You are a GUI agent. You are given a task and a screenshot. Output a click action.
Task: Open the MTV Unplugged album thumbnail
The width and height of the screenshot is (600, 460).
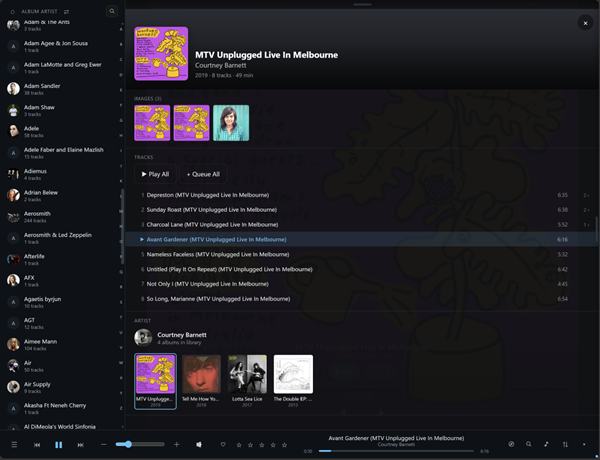[x=155, y=381]
